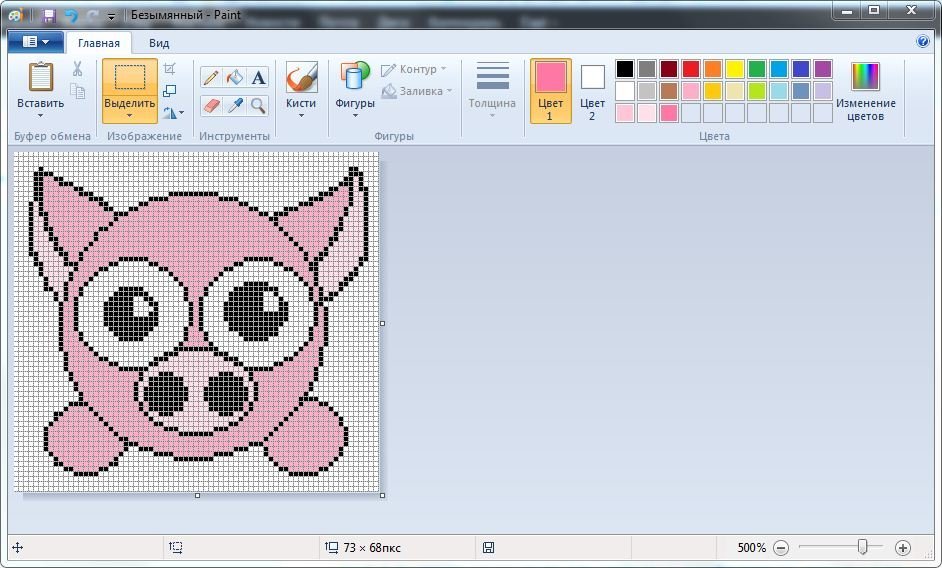Select the Pencil tool
Screen dimensions: 942x568
[x=211, y=78]
